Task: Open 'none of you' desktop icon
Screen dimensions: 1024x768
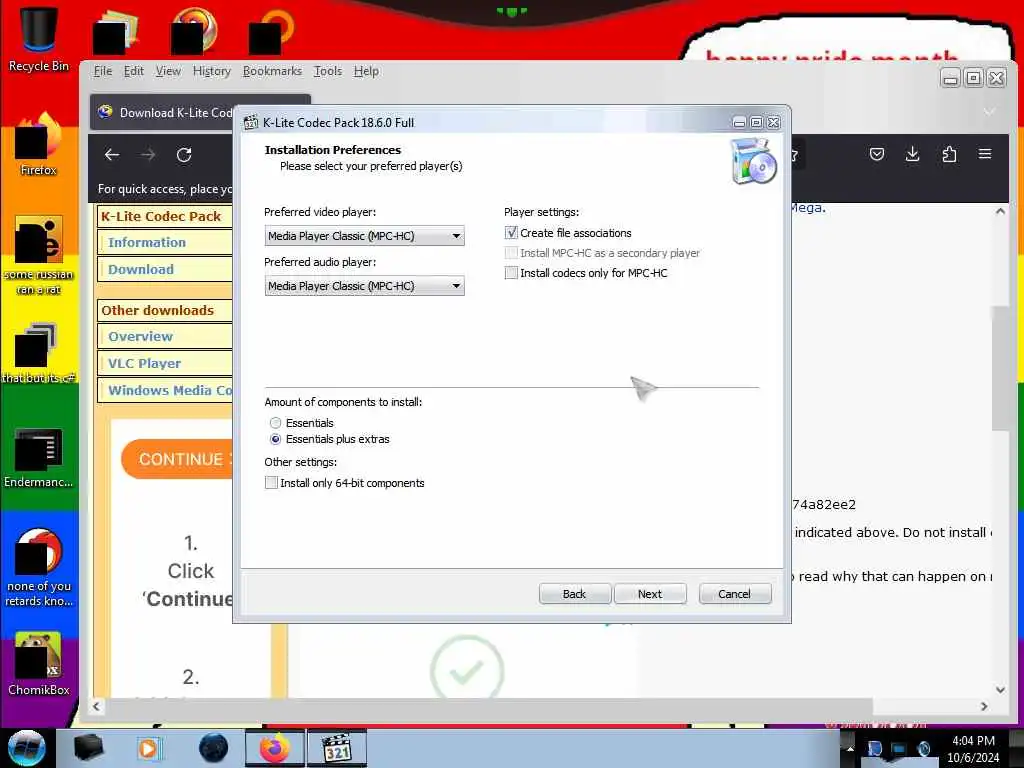Action: coord(39,567)
